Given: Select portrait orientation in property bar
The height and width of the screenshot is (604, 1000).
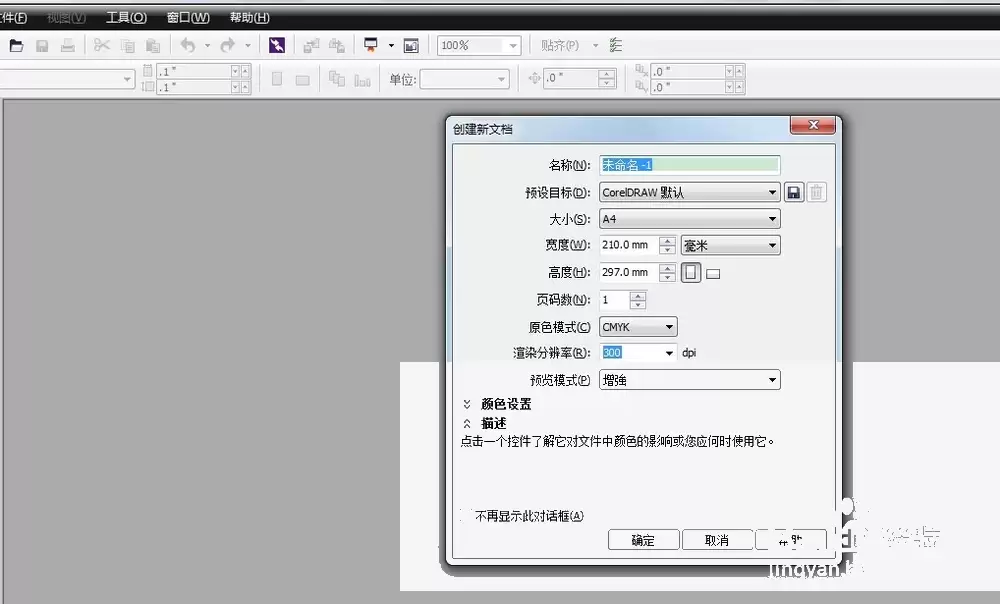Looking at the screenshot, I should coord(277,79).
